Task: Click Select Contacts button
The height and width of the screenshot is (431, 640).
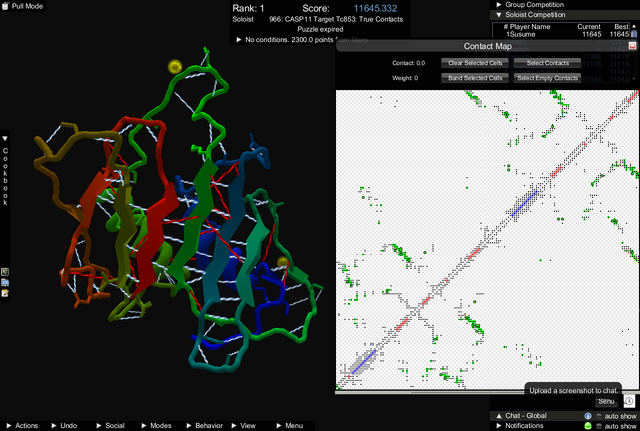Action: pyautogui.click(x=547, y=63)
